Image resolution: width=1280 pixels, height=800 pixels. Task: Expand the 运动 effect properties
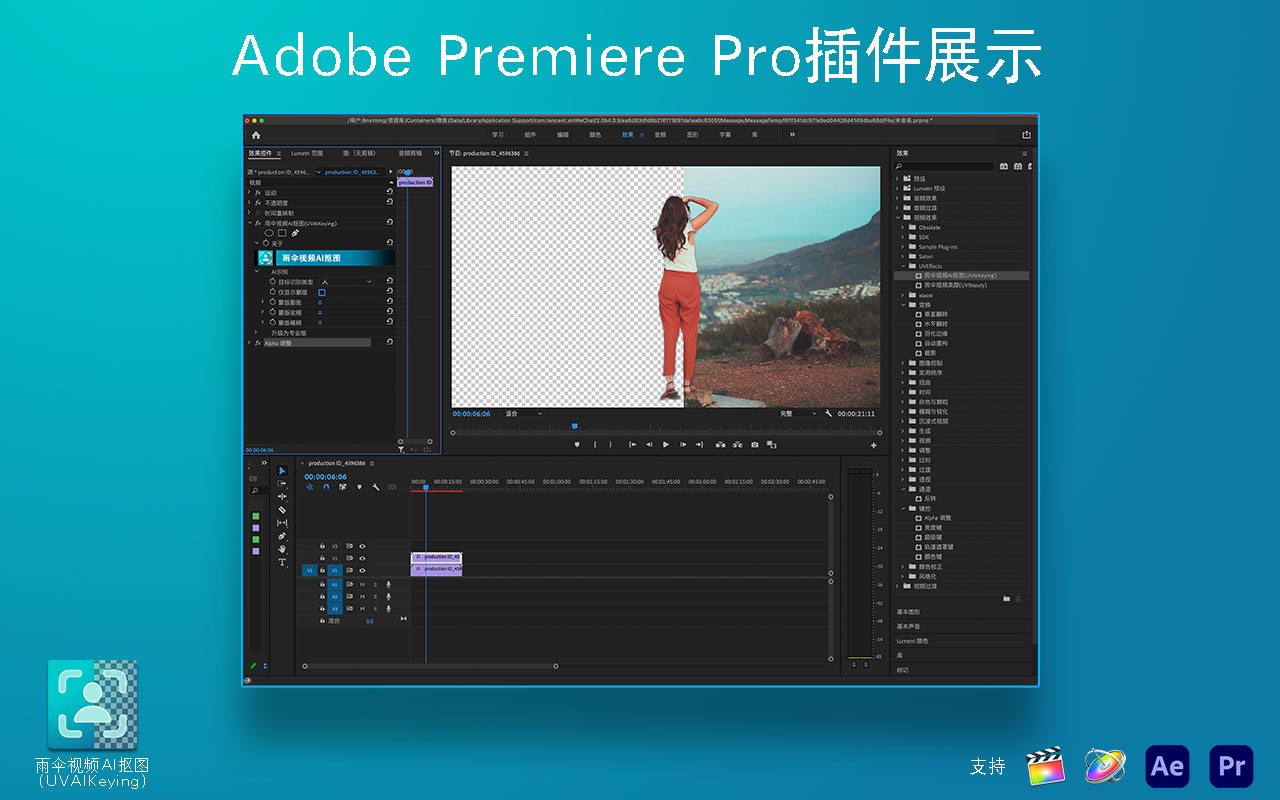[x=249, y=193]
